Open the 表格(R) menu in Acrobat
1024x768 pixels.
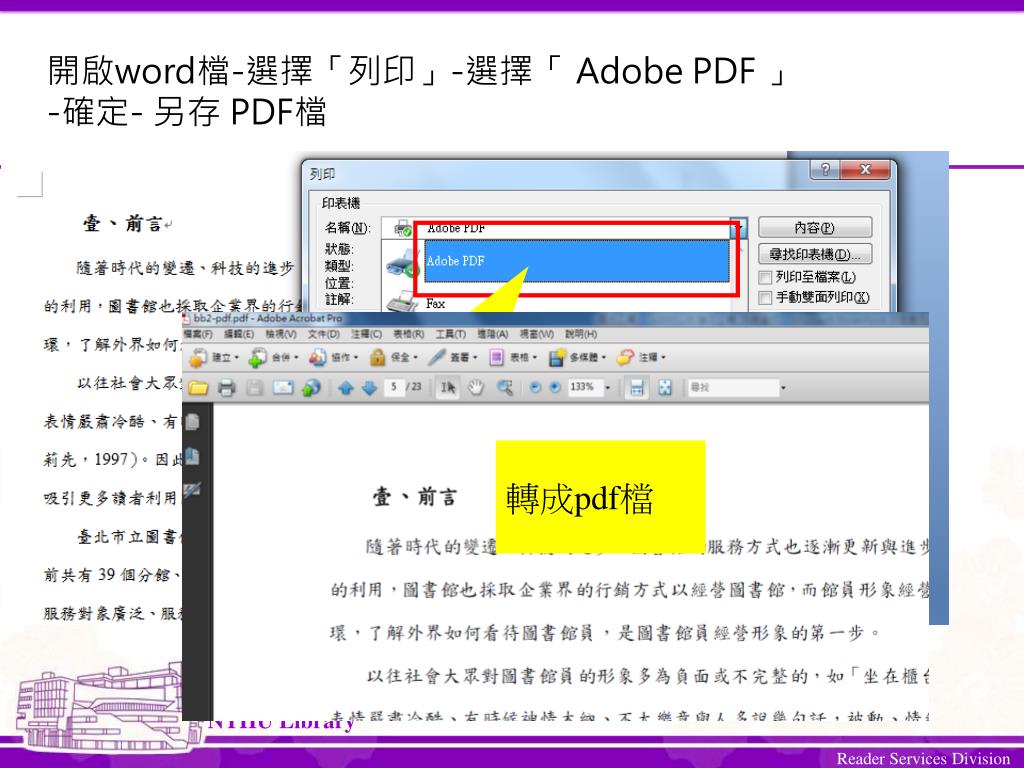[408, 334]
